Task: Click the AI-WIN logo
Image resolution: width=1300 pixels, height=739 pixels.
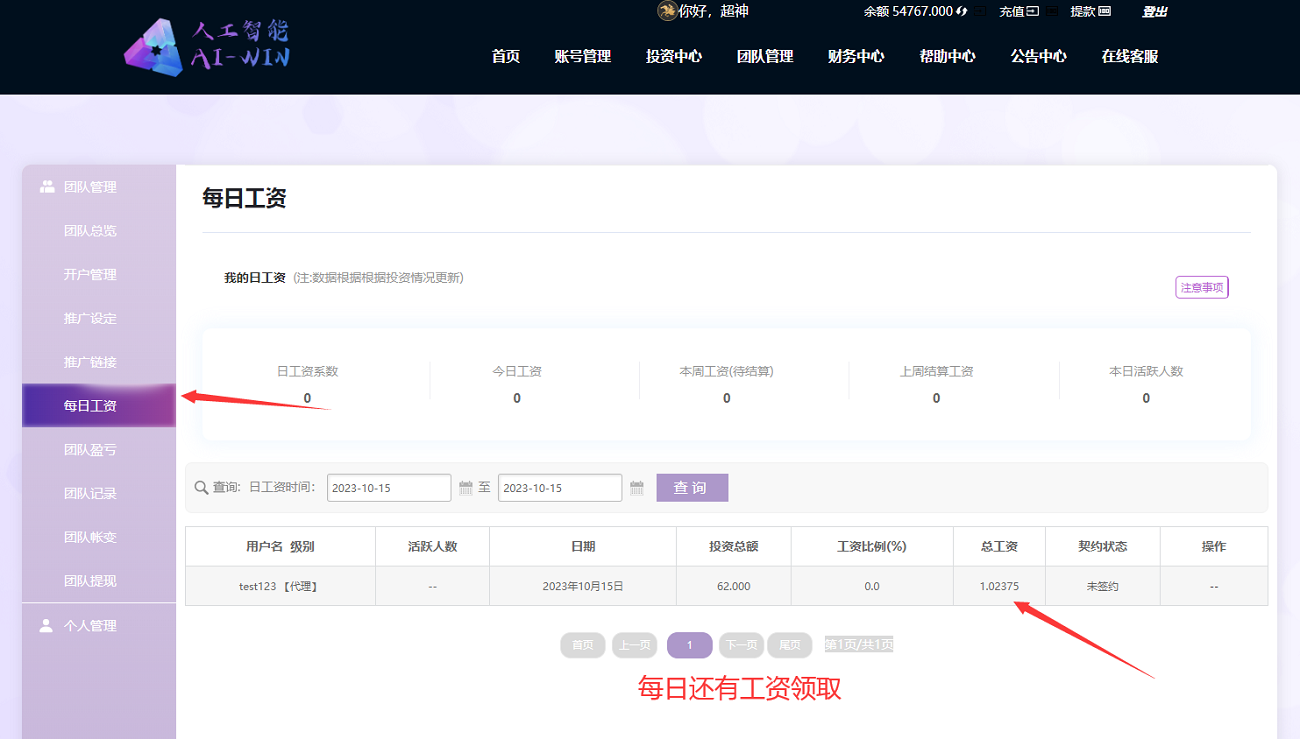Action: (x=207, y=47)
